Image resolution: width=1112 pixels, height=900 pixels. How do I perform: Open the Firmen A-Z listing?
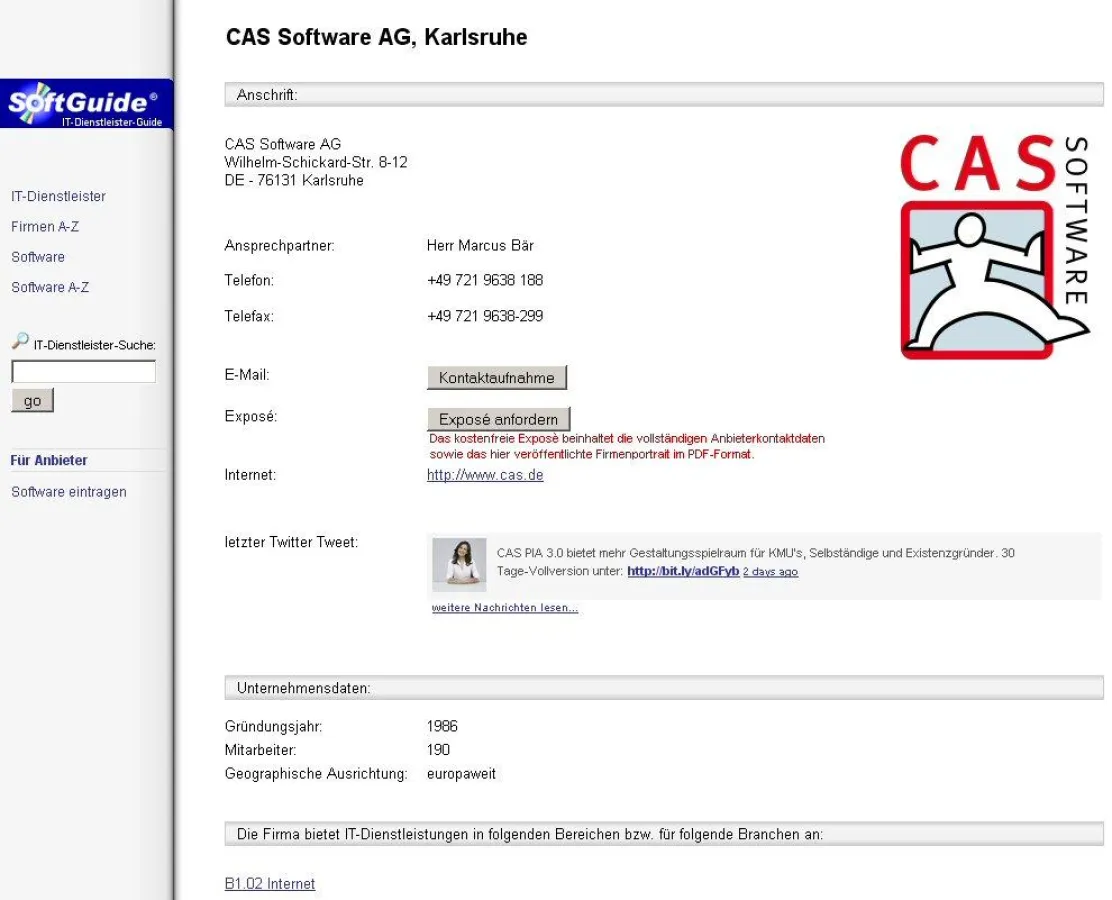(45, 226)
